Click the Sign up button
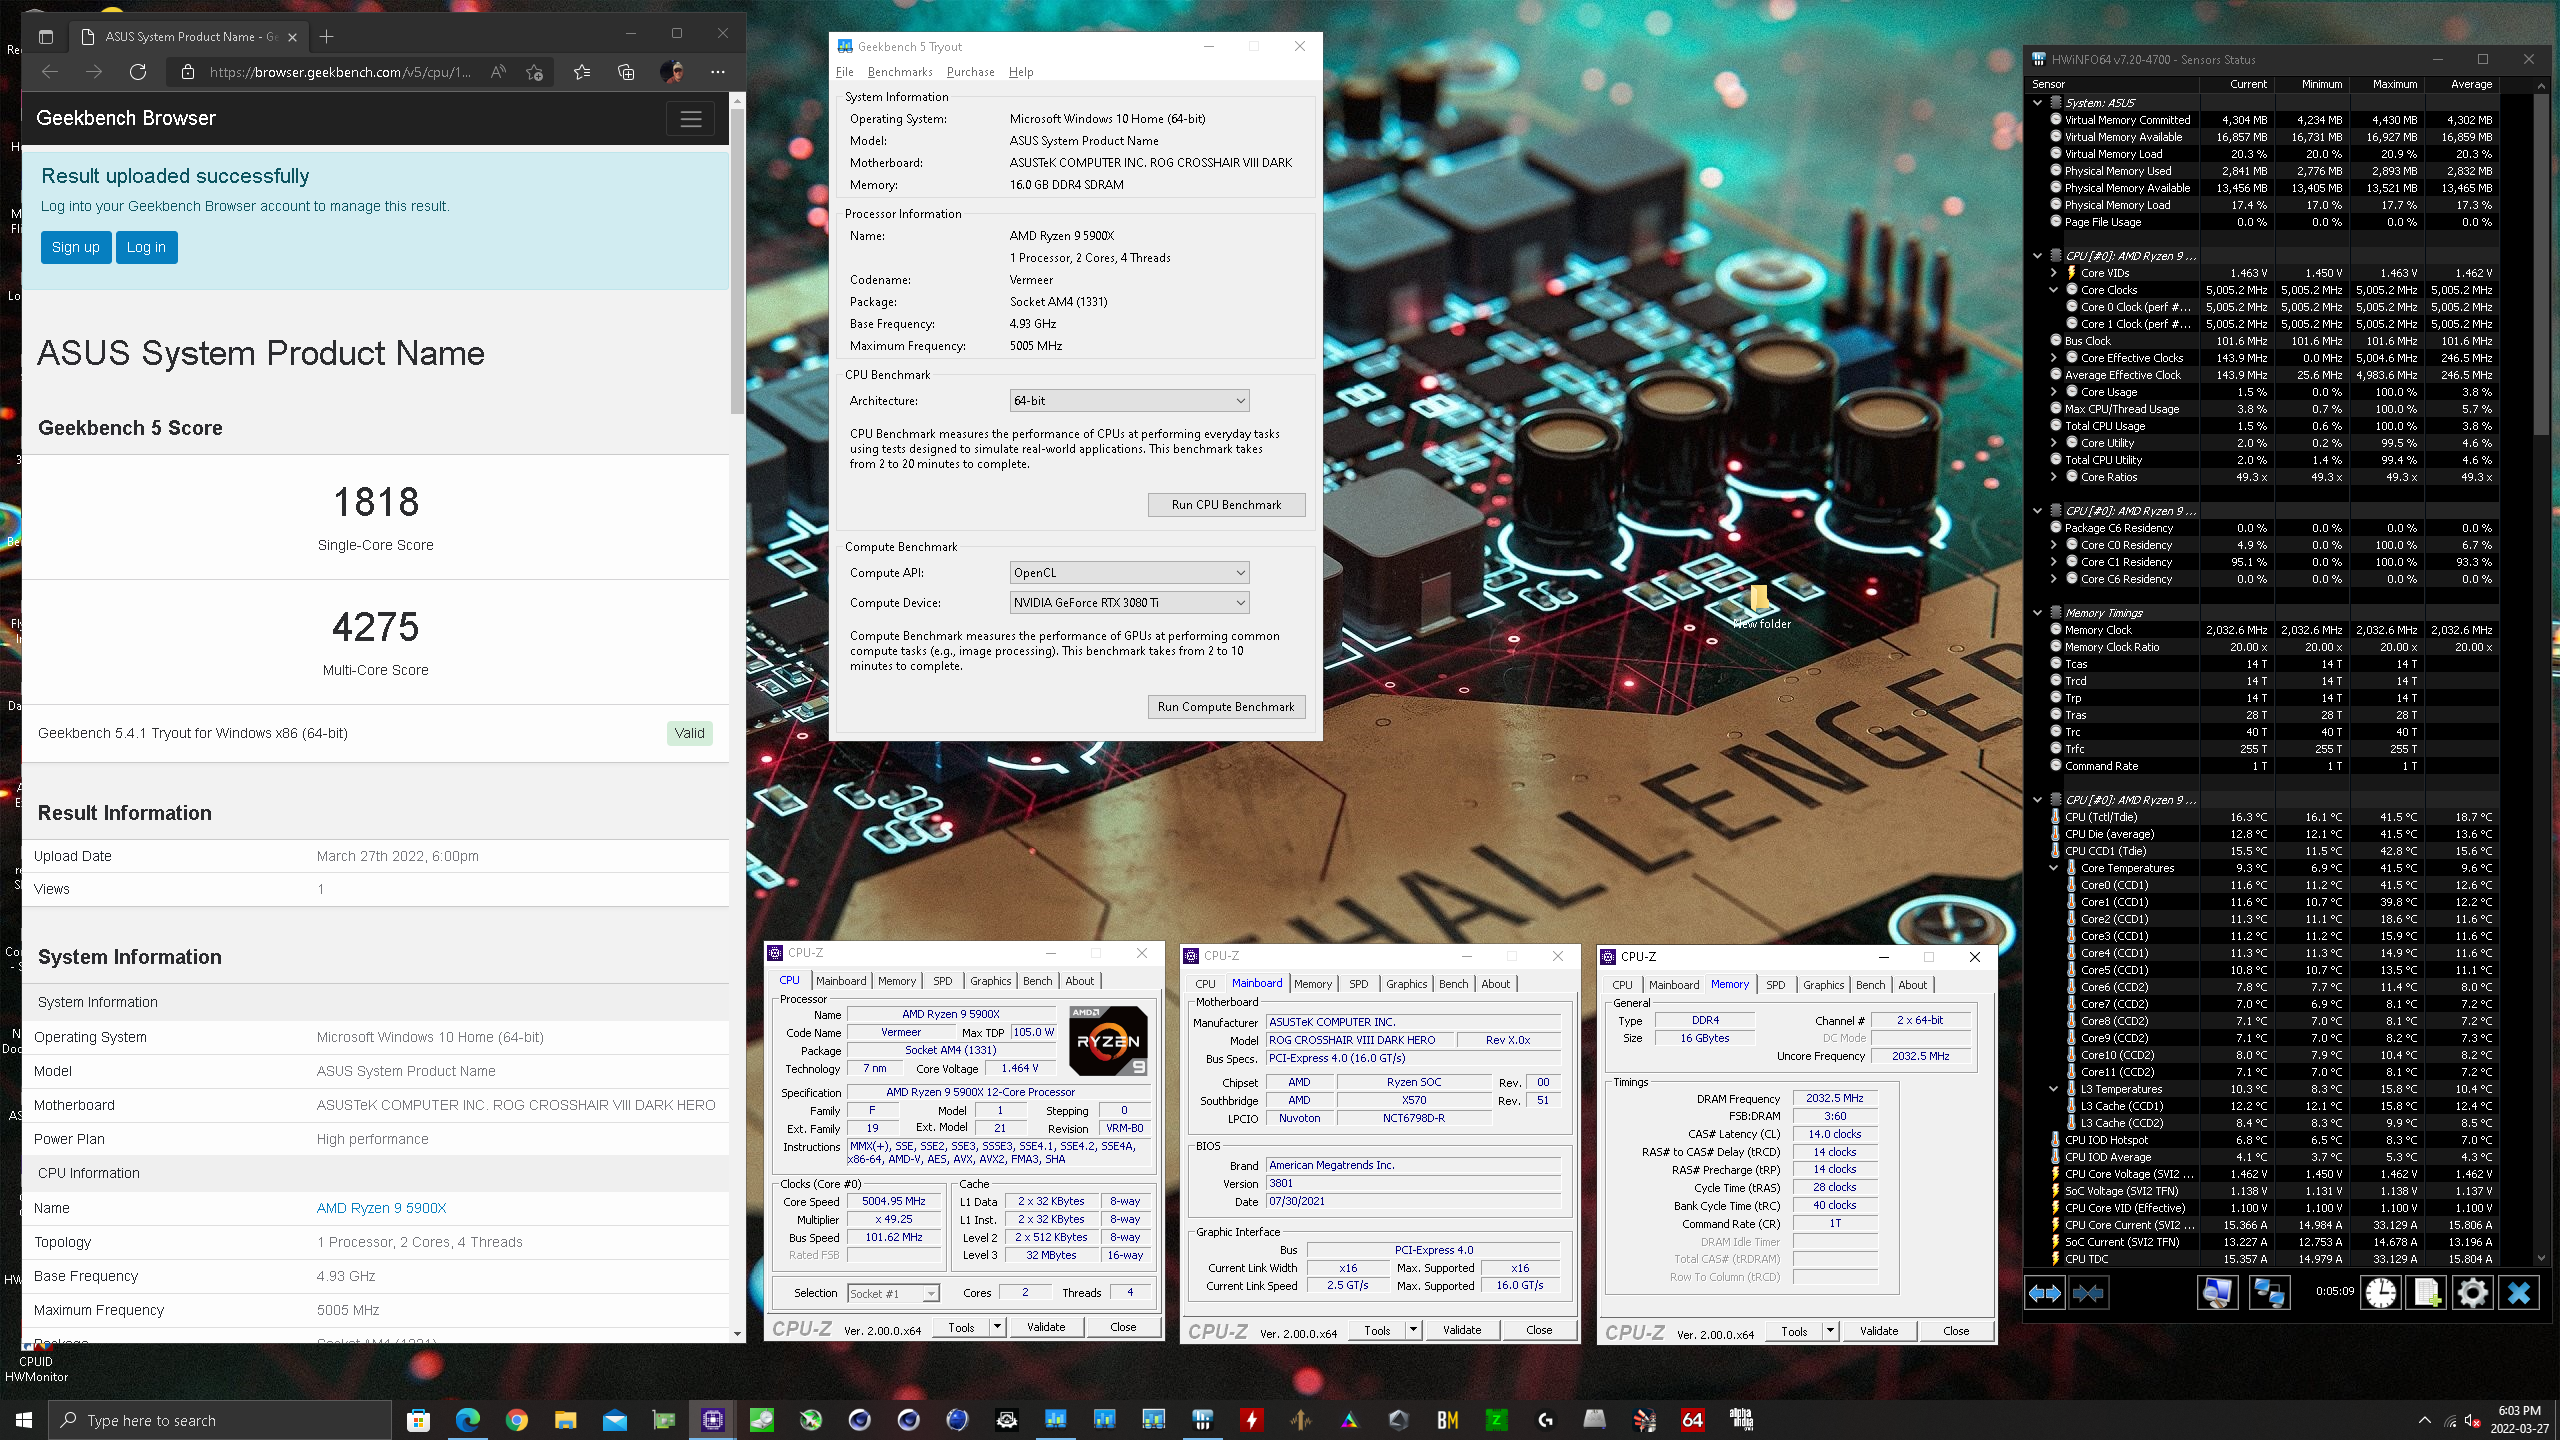Viewport: 2560px width, 1440px height. click(76, 247)
